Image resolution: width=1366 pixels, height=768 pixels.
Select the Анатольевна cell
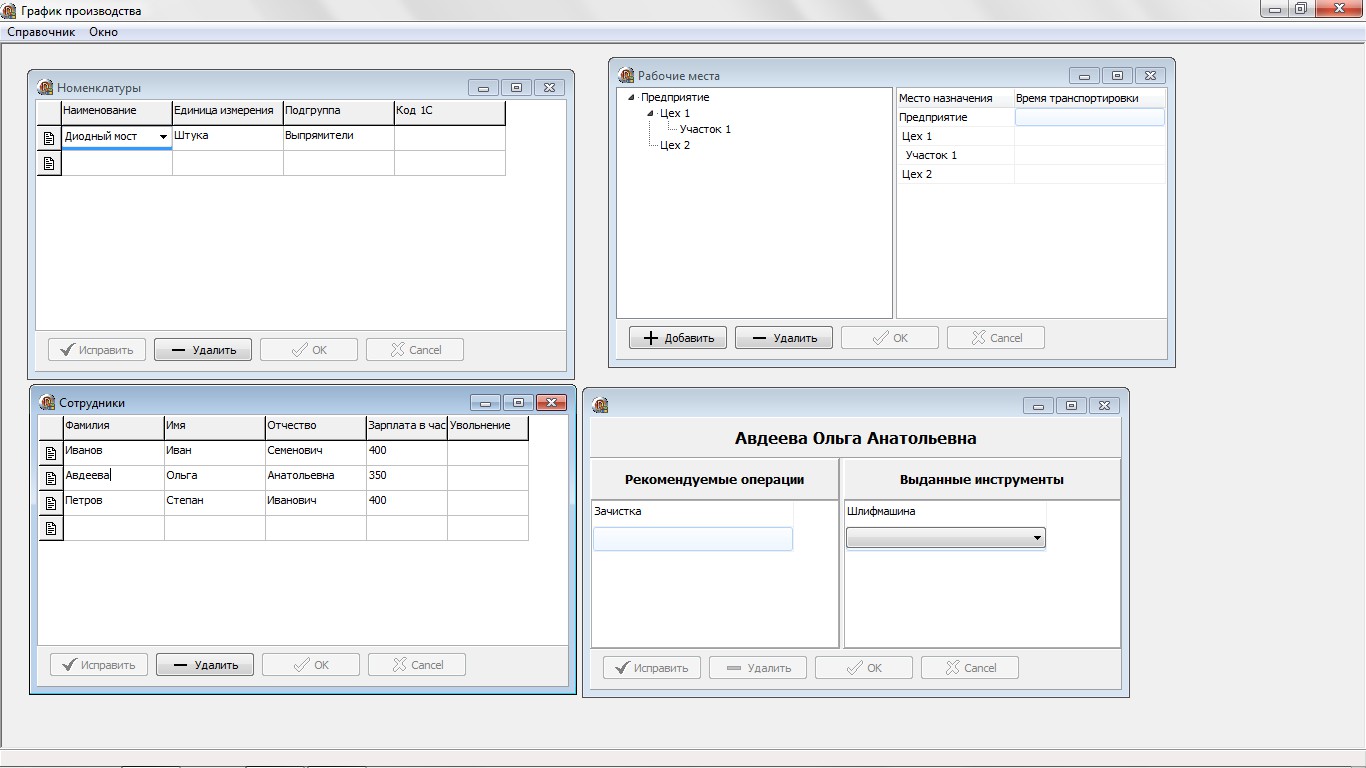[x=316, y=478]
